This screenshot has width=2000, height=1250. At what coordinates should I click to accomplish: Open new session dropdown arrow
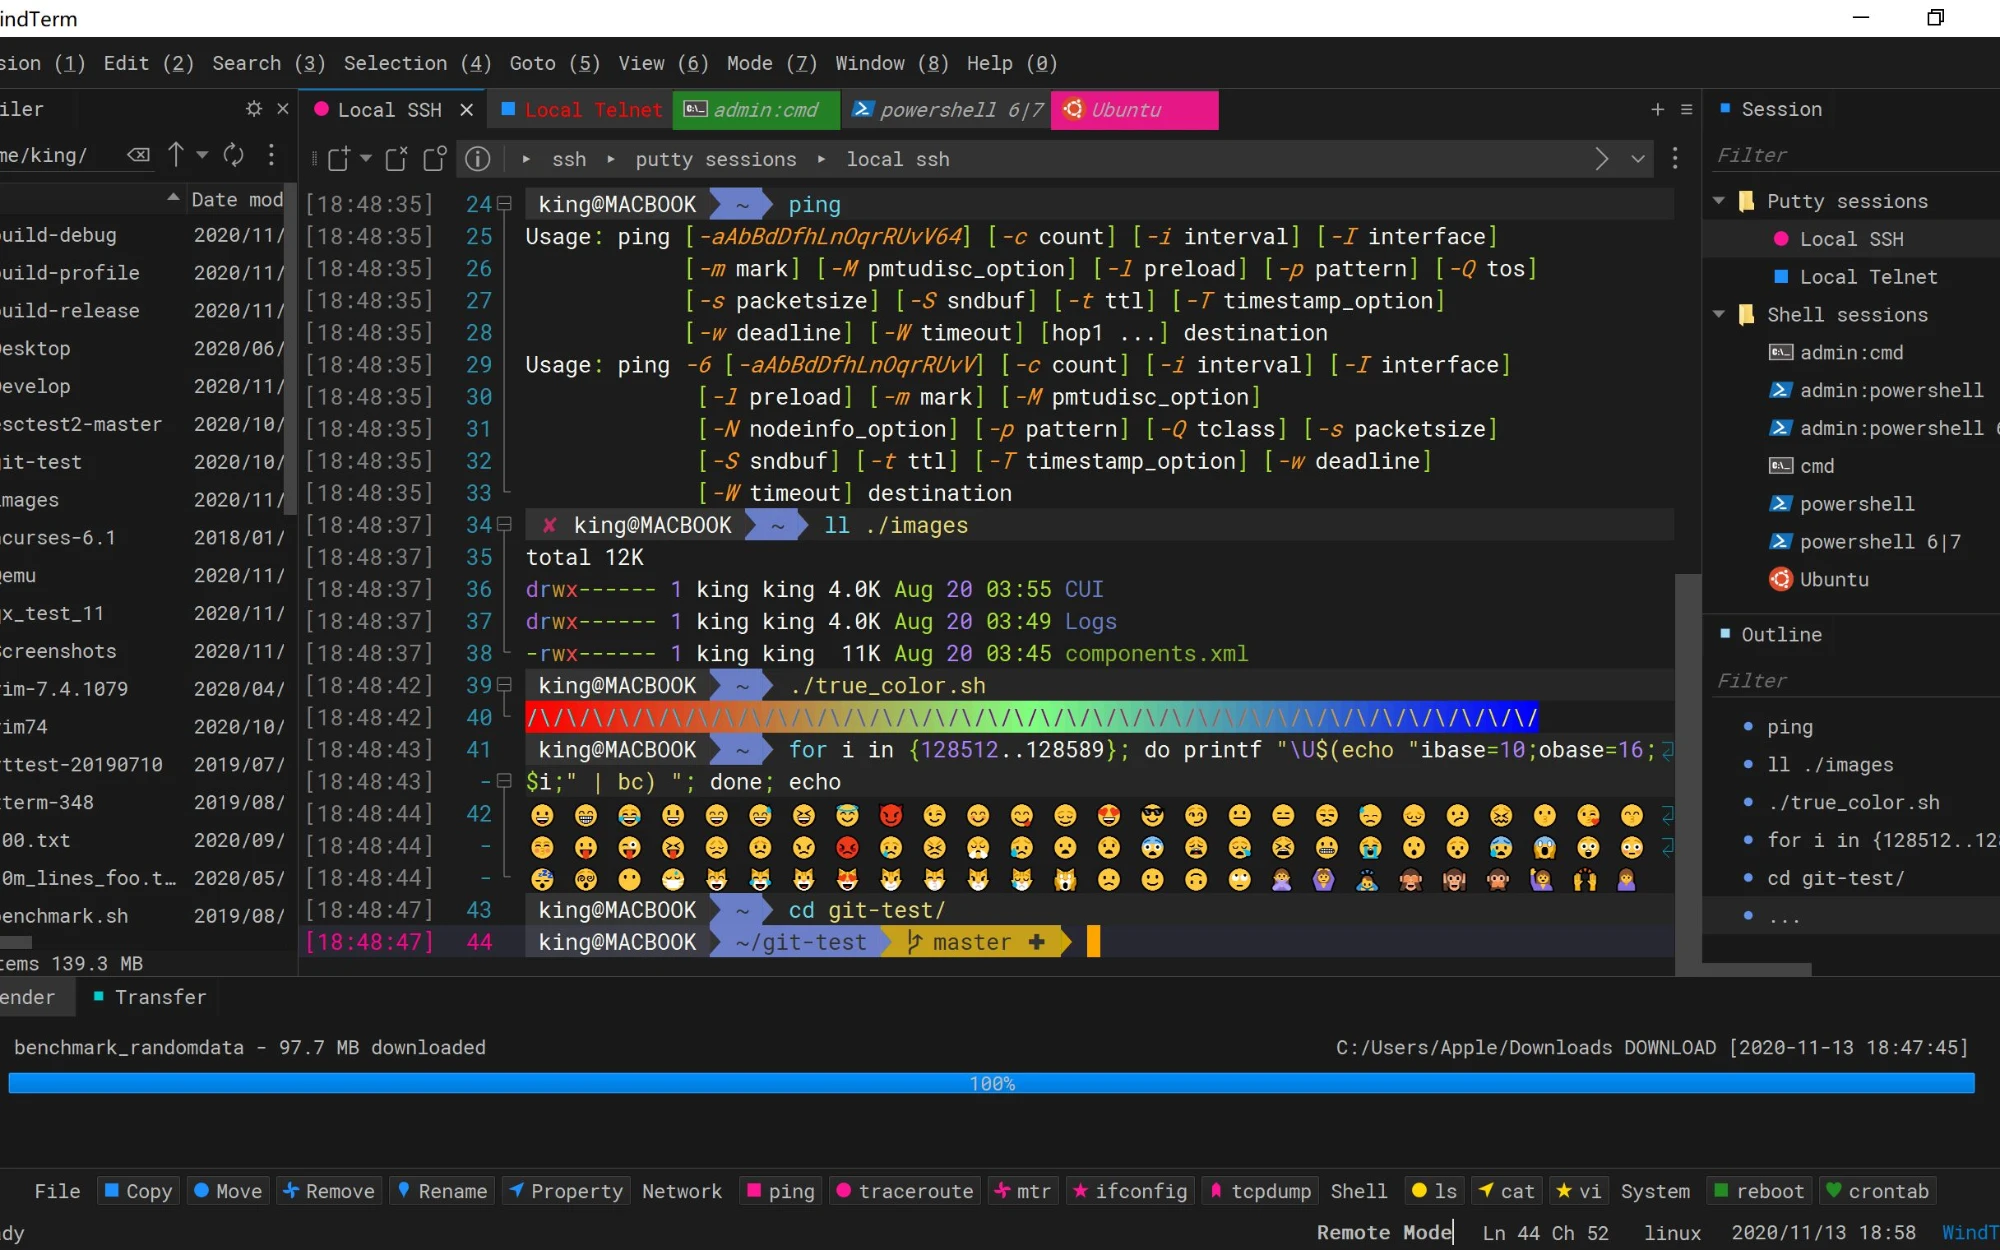click(x=366, y=159)
